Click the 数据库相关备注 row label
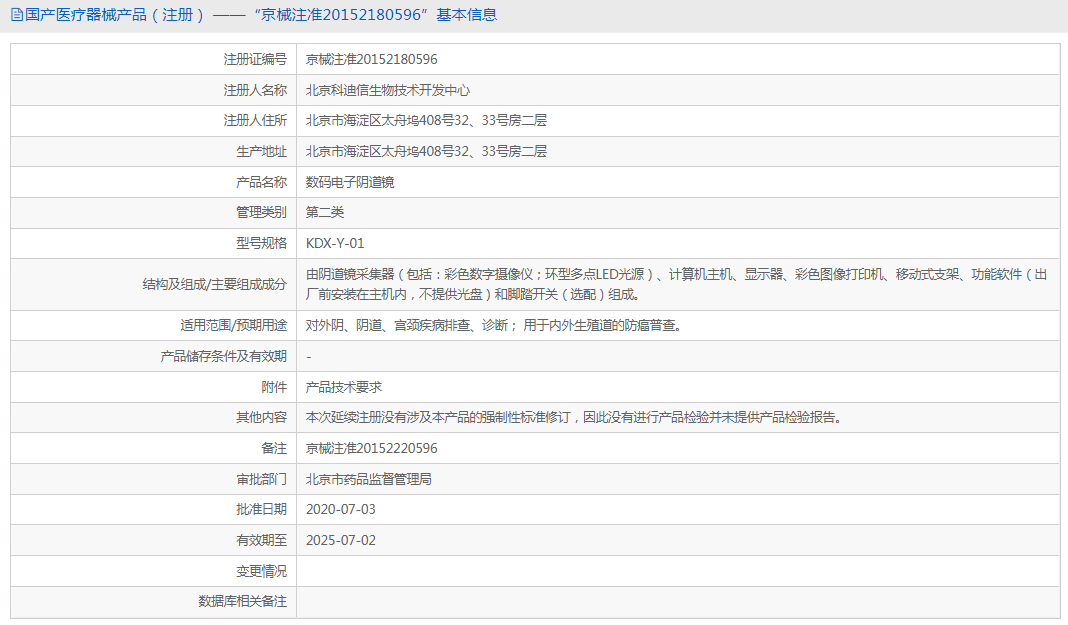1068x625 pixels. click(x=242, y=602)
